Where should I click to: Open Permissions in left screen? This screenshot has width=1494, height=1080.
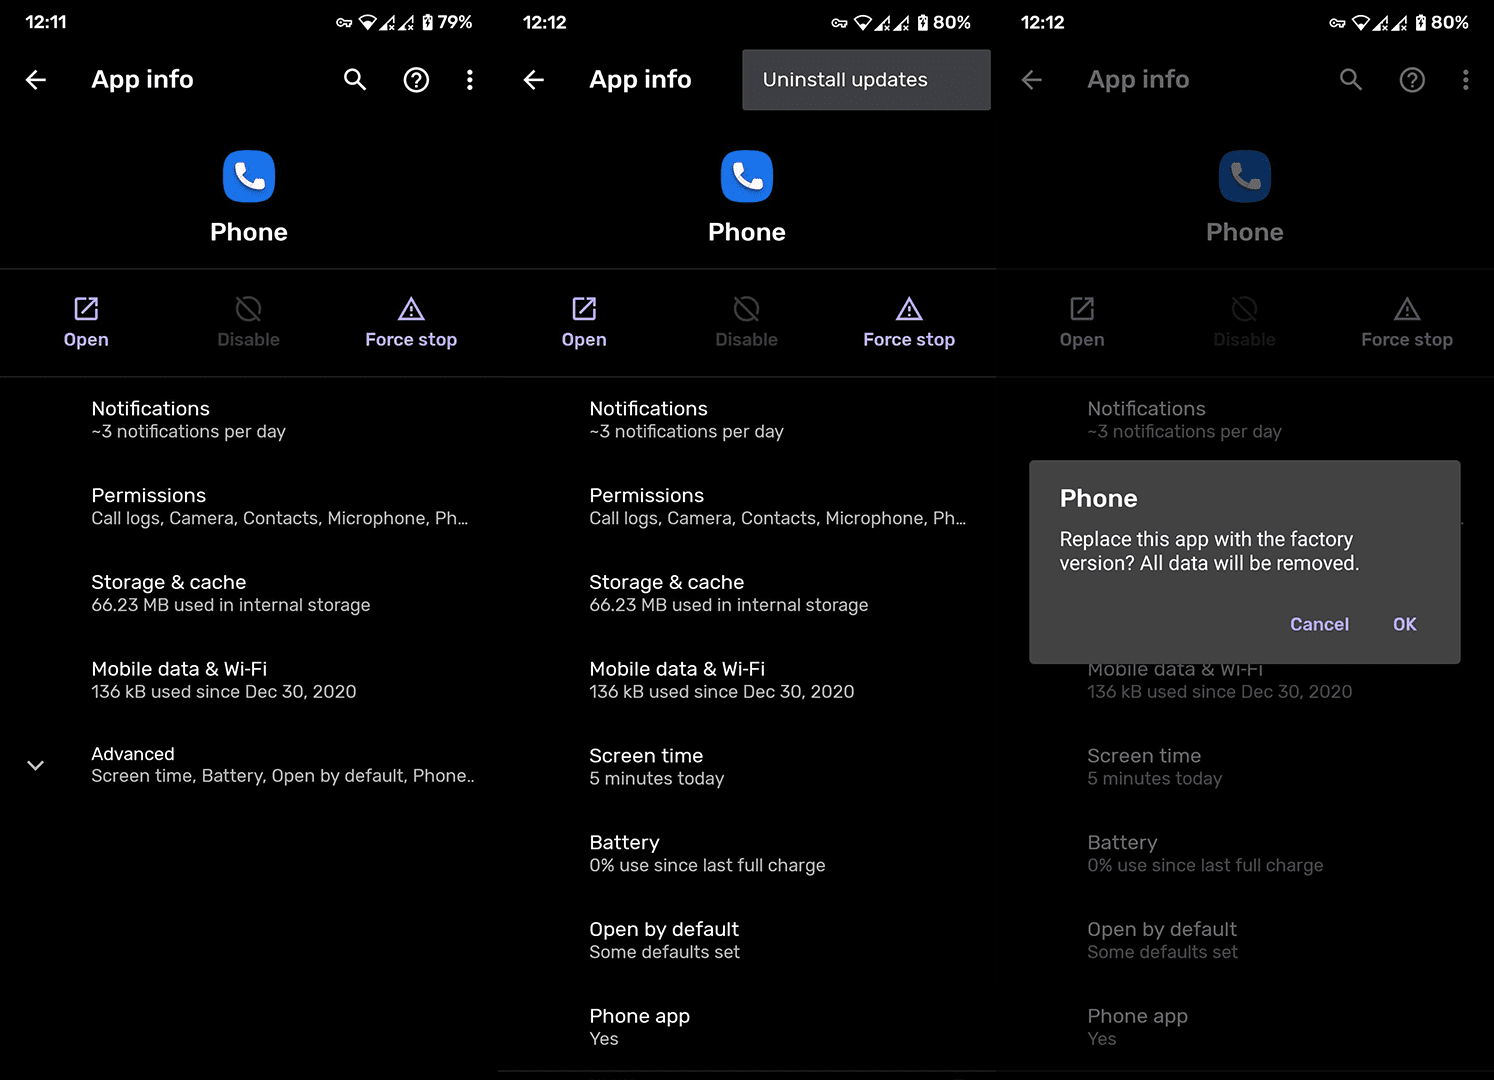pyautogui.click(x=249, y=507)
